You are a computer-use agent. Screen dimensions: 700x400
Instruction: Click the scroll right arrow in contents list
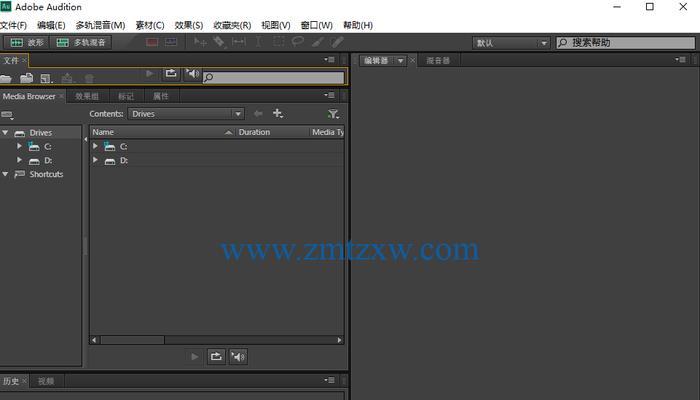[x=340, y=340]
